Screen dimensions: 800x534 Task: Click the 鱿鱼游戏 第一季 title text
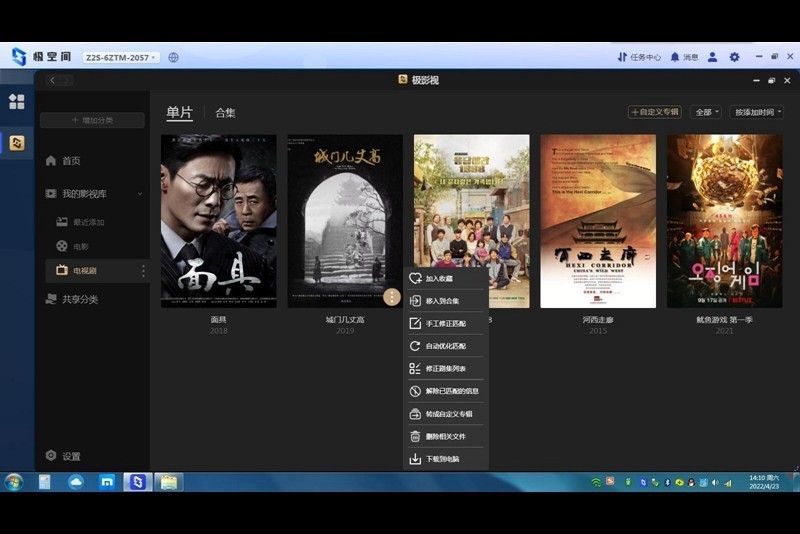pos(724,320)
